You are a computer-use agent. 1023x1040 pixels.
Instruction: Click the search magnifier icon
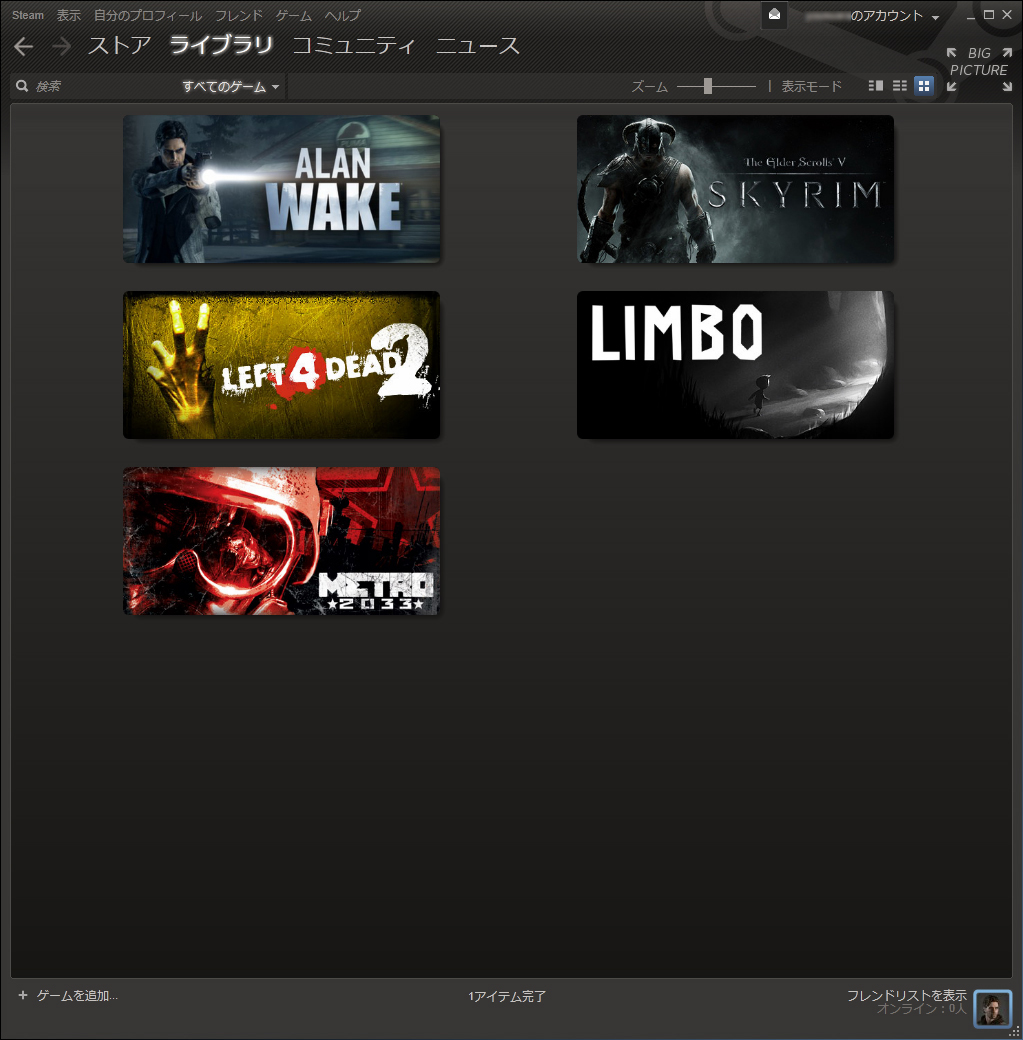pyautogui.click(x=22, y=86)
